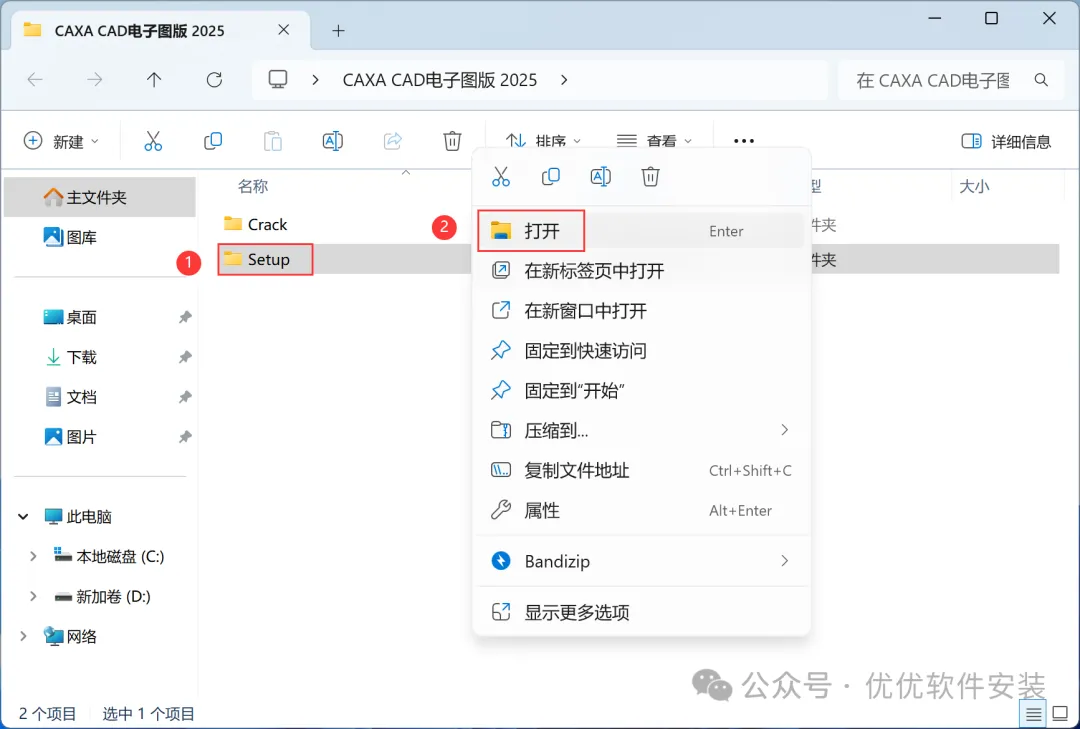Screen dimensions: 1080x729
Task: Unpin 文档 with its pin icon
Action: pos(185,397)
